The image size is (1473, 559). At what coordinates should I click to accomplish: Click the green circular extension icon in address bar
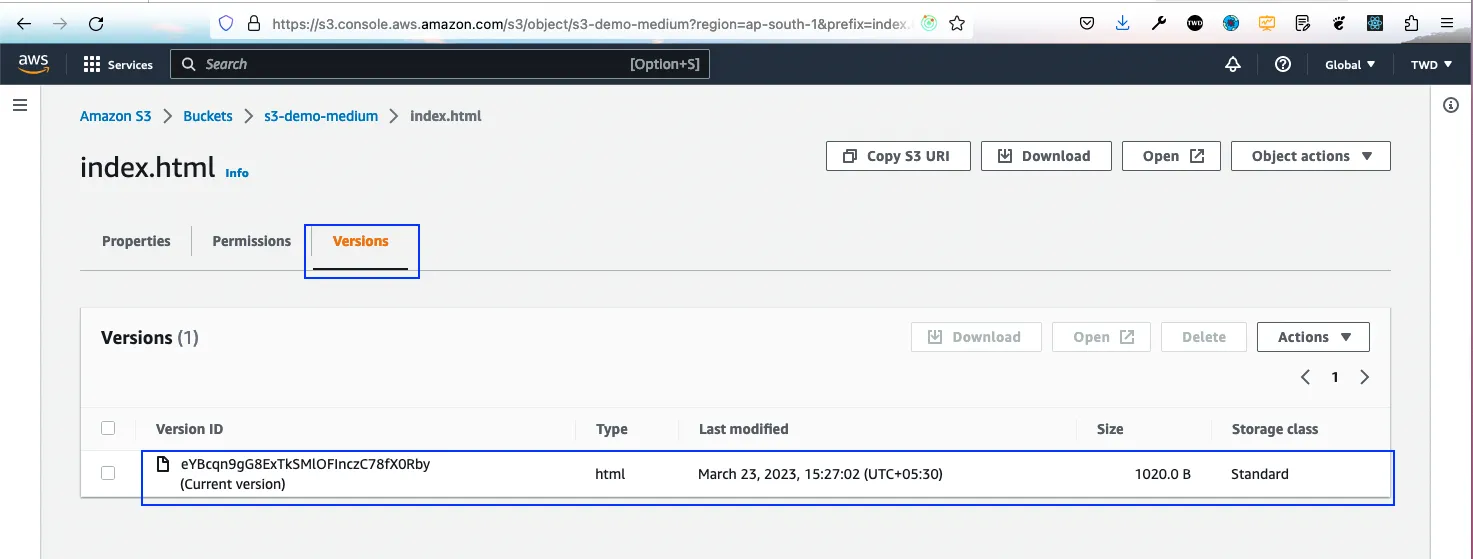[929, 23]
